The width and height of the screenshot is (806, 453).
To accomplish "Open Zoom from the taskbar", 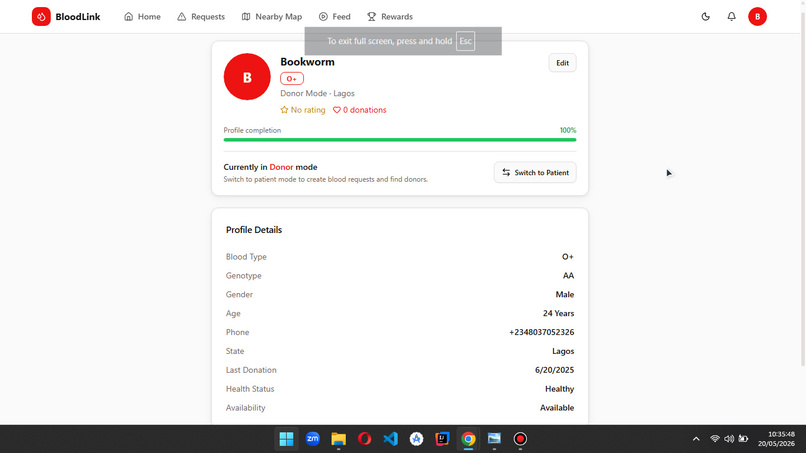I will (313, 439).
